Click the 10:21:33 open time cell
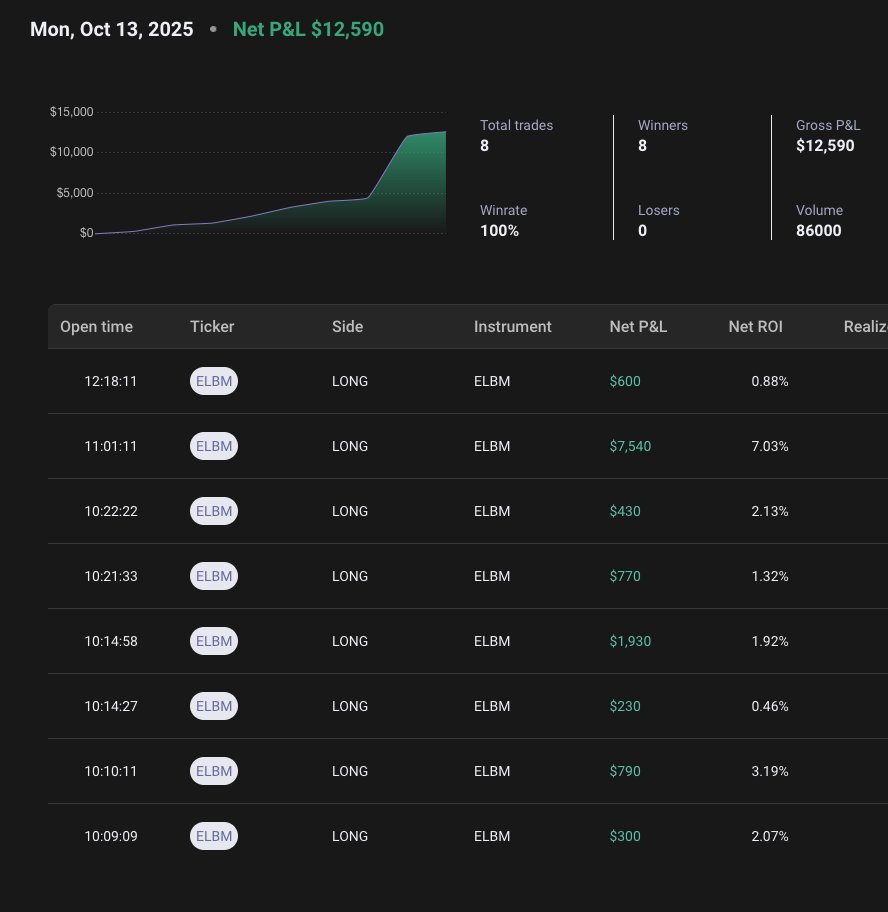 (111, 576)
